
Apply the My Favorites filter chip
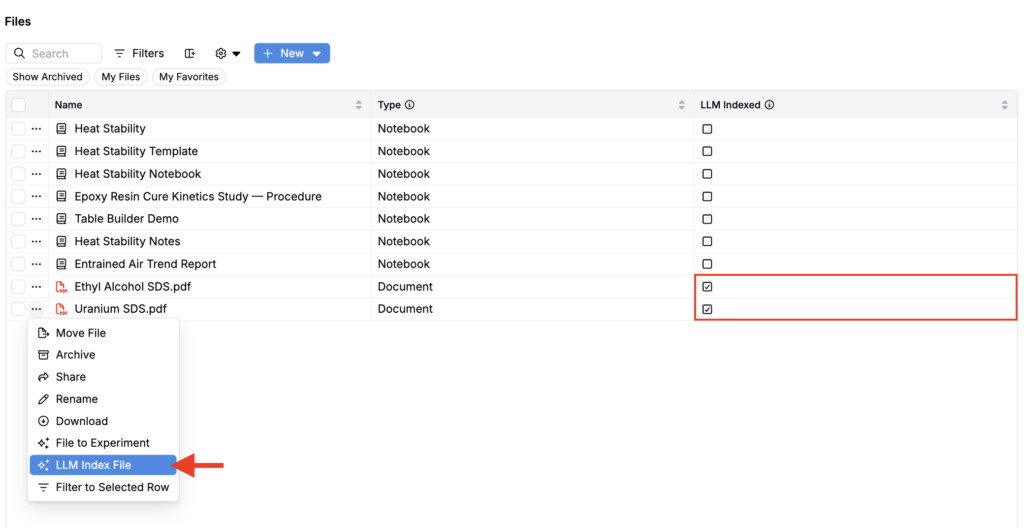(189, 76)
